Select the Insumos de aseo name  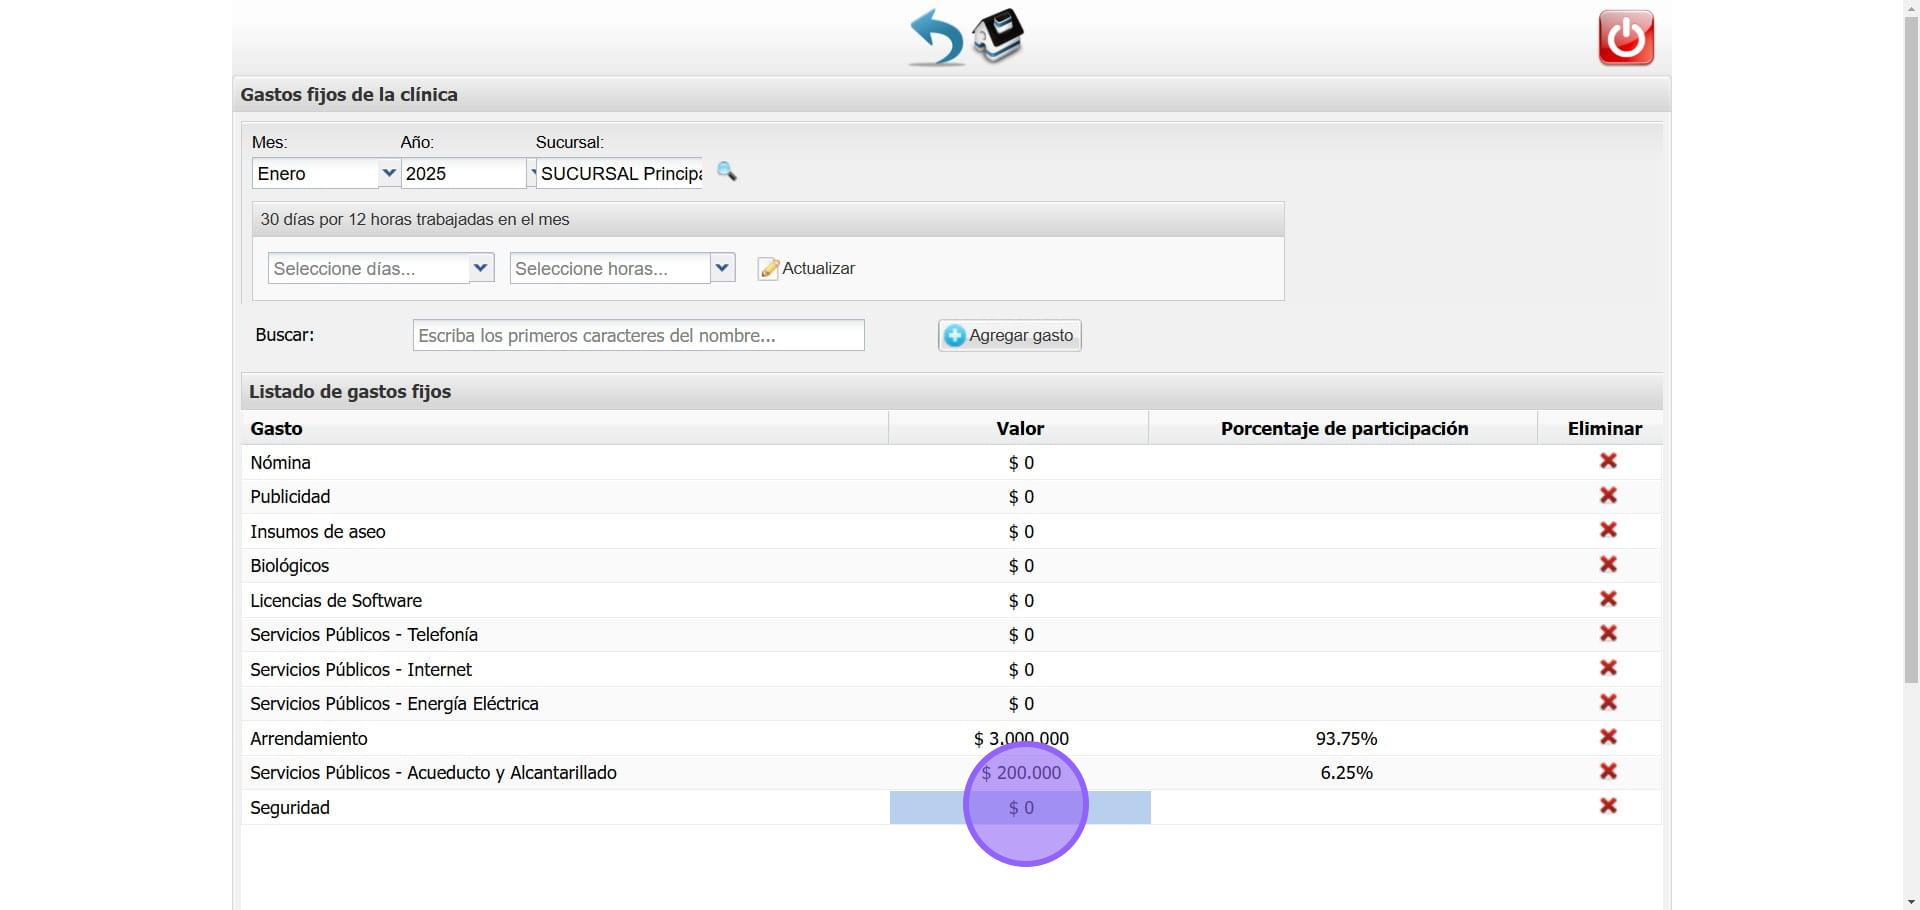click(318, 531)
